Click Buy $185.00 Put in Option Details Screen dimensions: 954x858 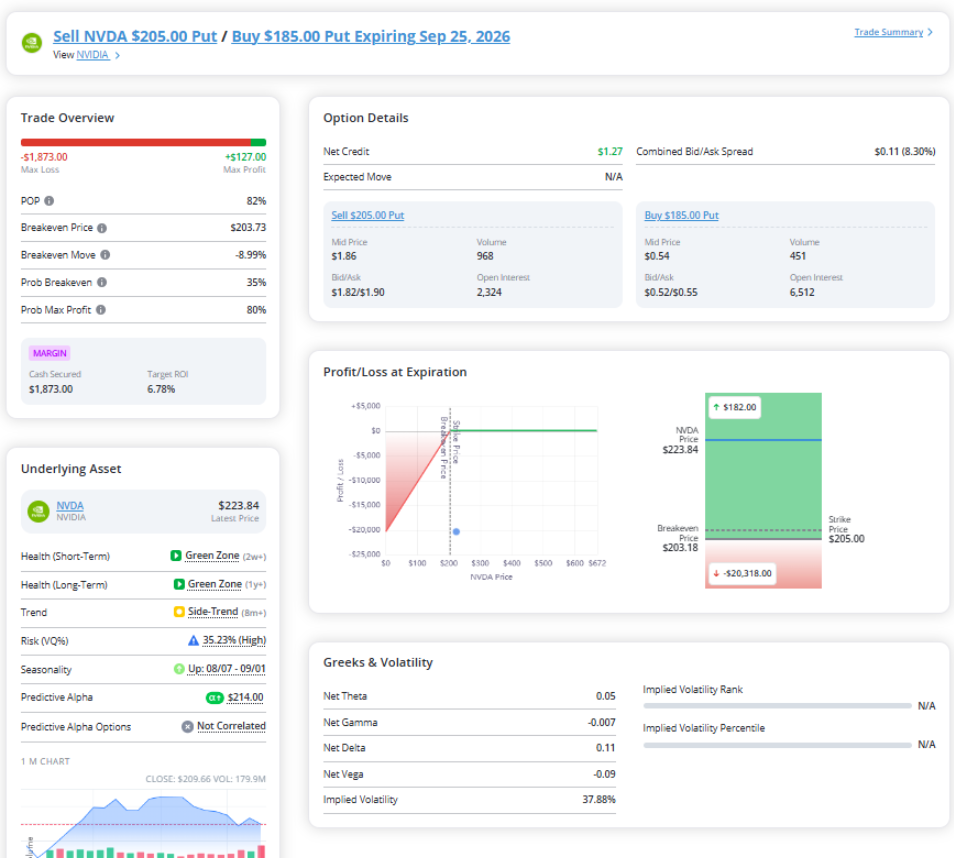681,215
